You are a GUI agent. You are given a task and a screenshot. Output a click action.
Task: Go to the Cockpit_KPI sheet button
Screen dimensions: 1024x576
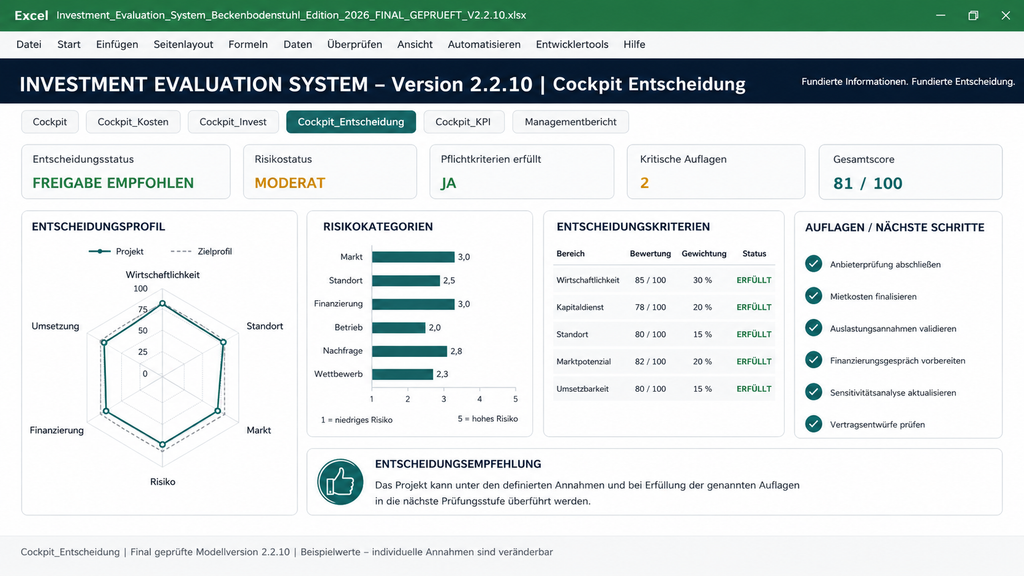(x=463, y=122)
